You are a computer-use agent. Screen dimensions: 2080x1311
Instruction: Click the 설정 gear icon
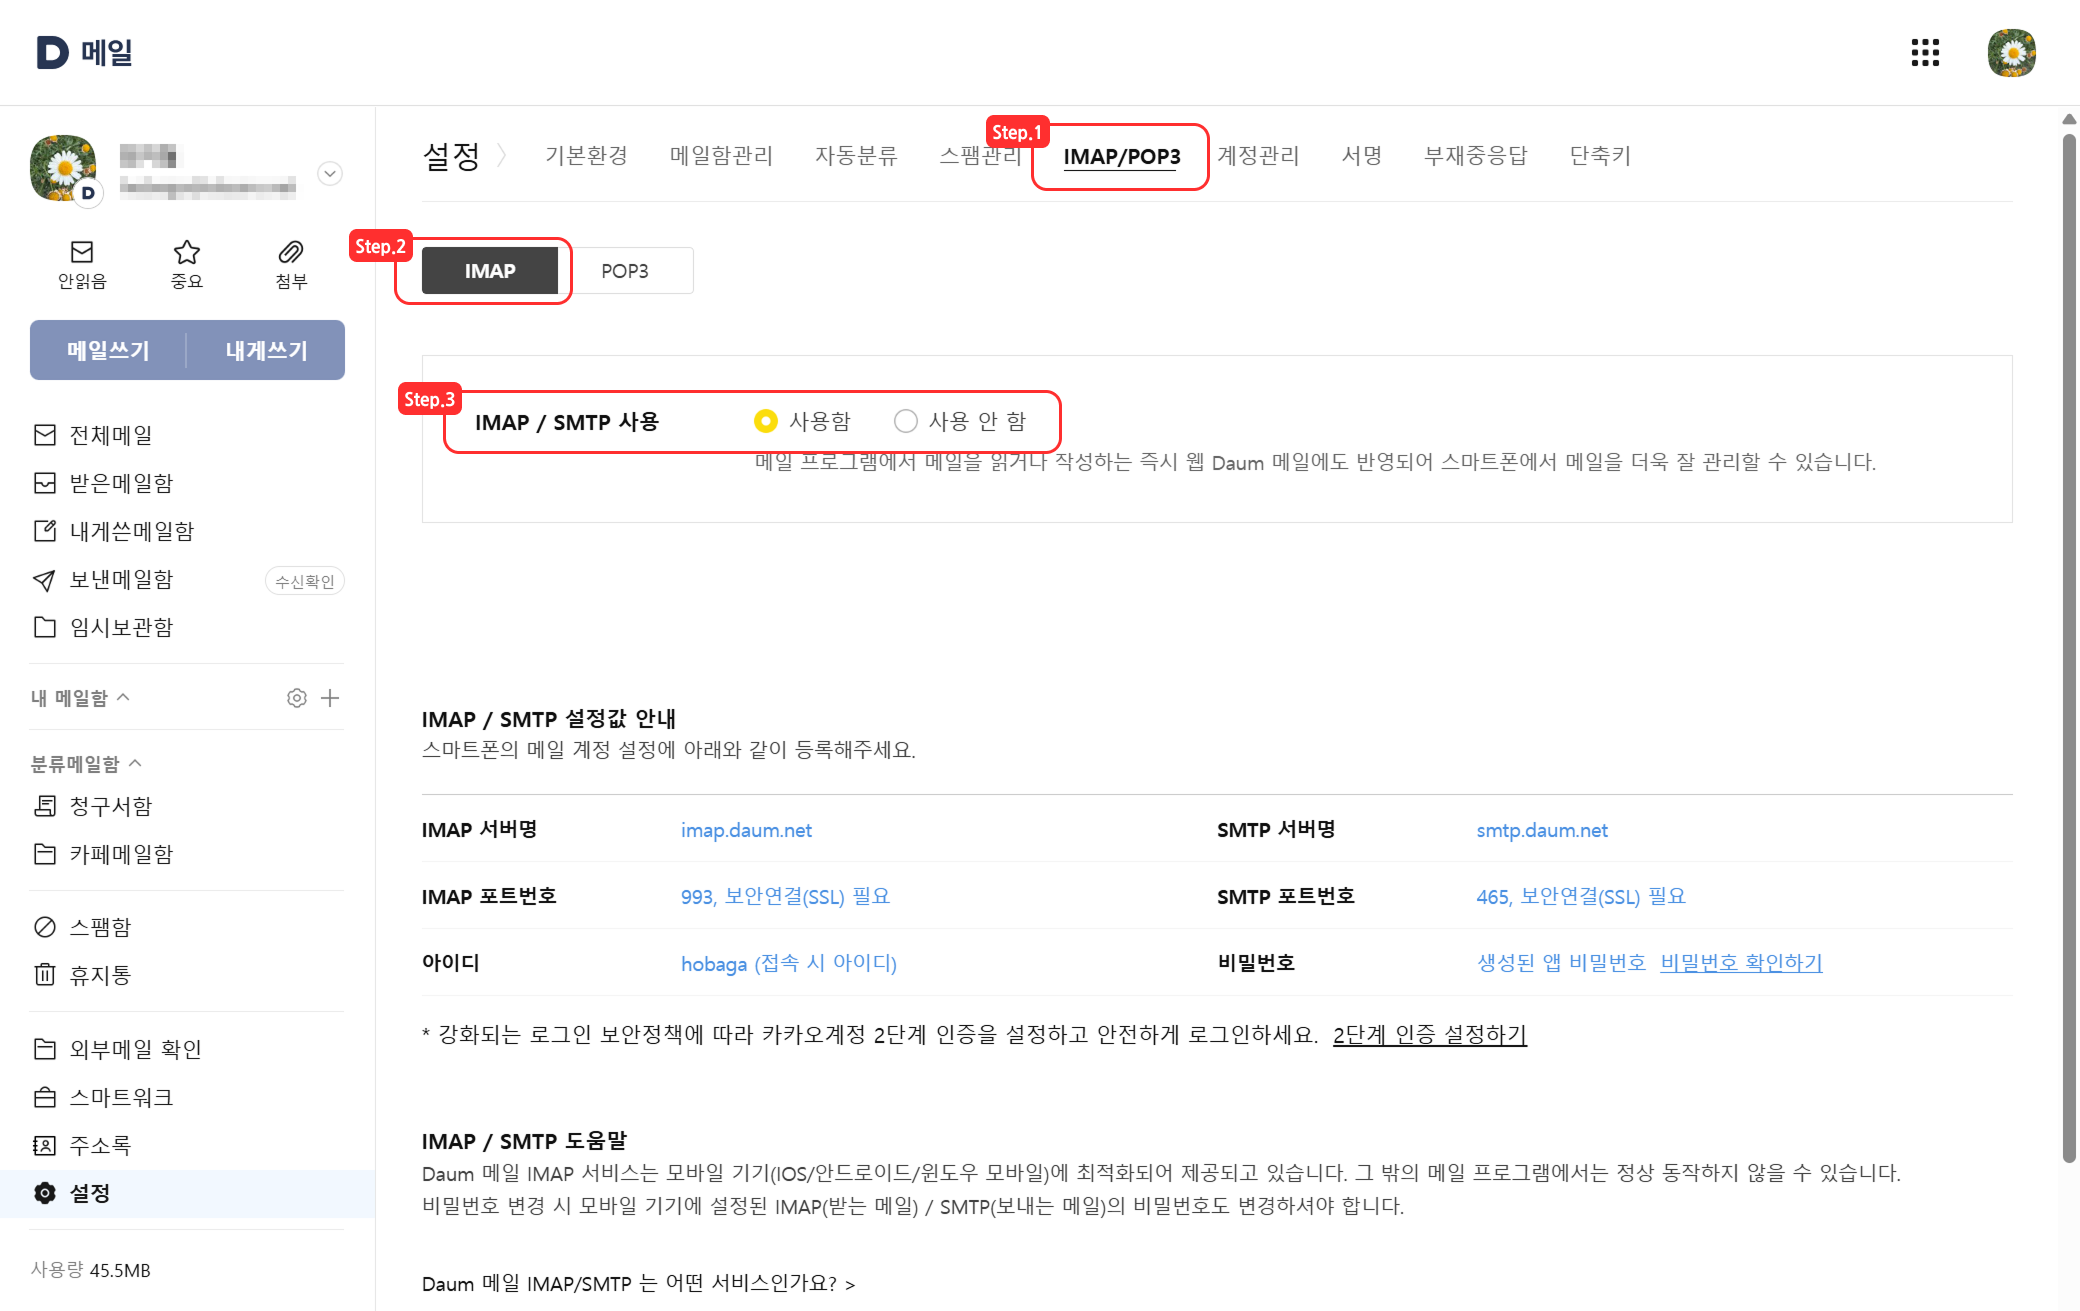[x=45, y=1193]
